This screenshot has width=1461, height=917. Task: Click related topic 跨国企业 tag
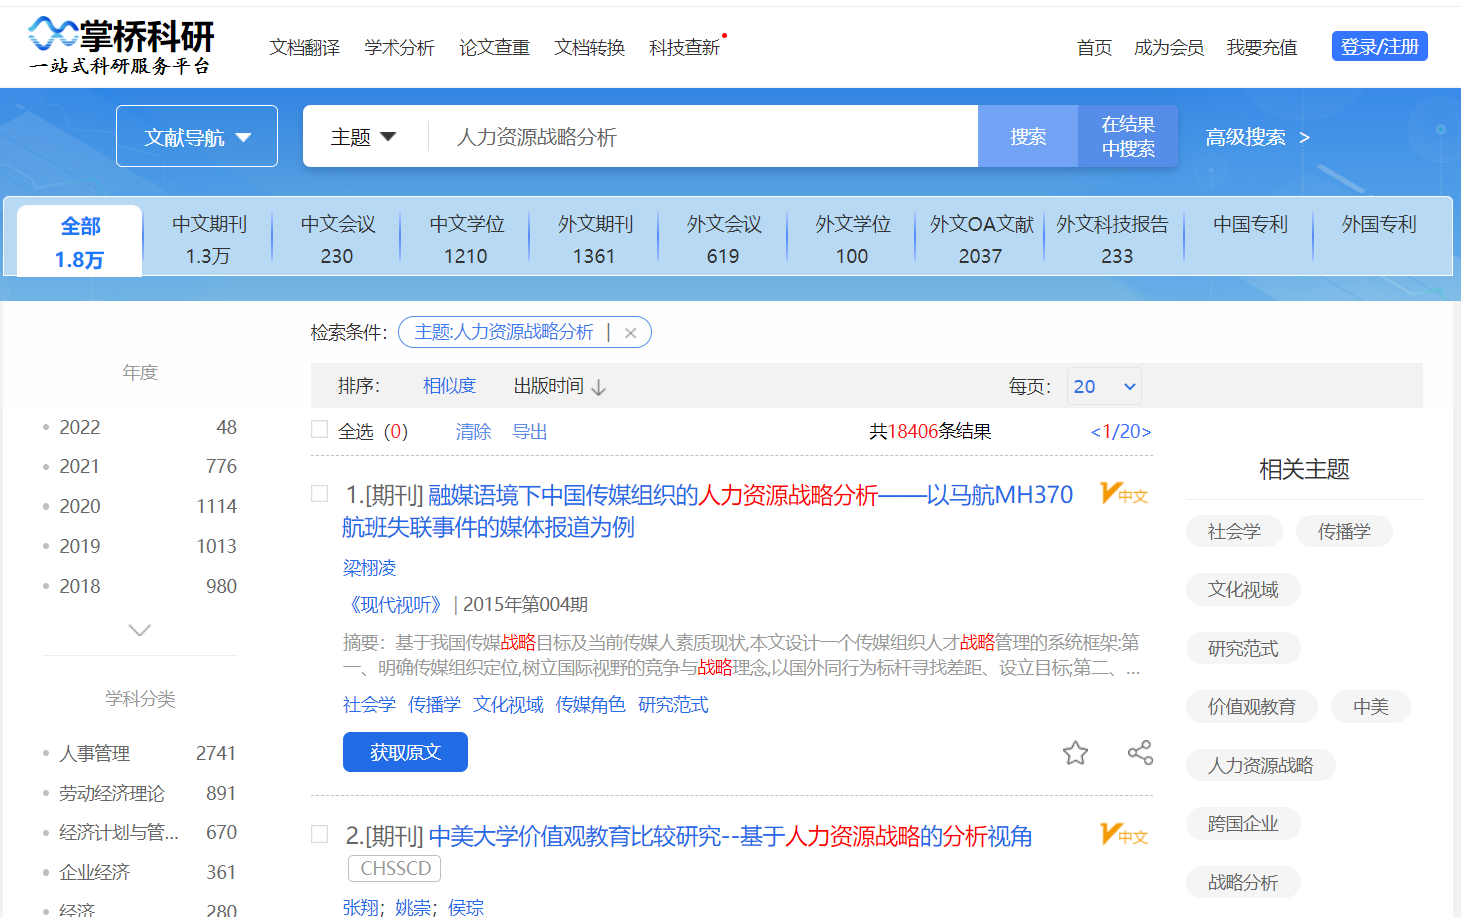click(1243, 823)
